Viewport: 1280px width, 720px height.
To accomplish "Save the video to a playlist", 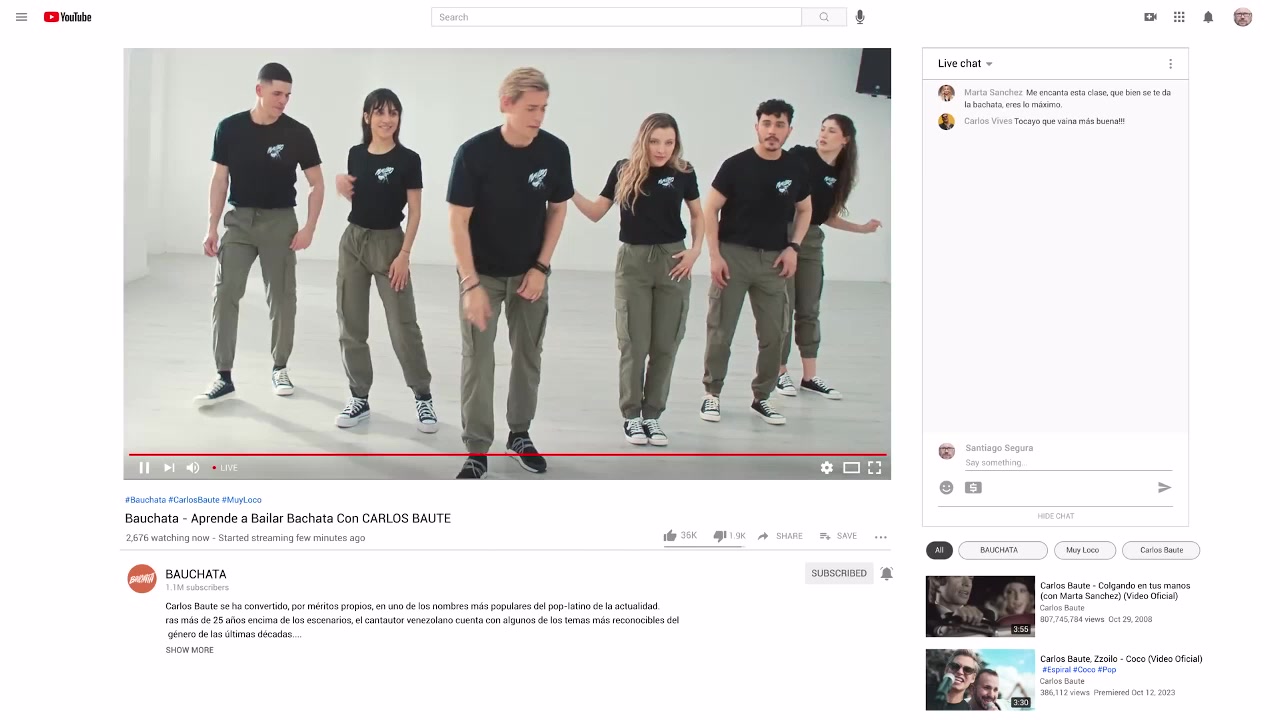I will [x=838, y=536].
